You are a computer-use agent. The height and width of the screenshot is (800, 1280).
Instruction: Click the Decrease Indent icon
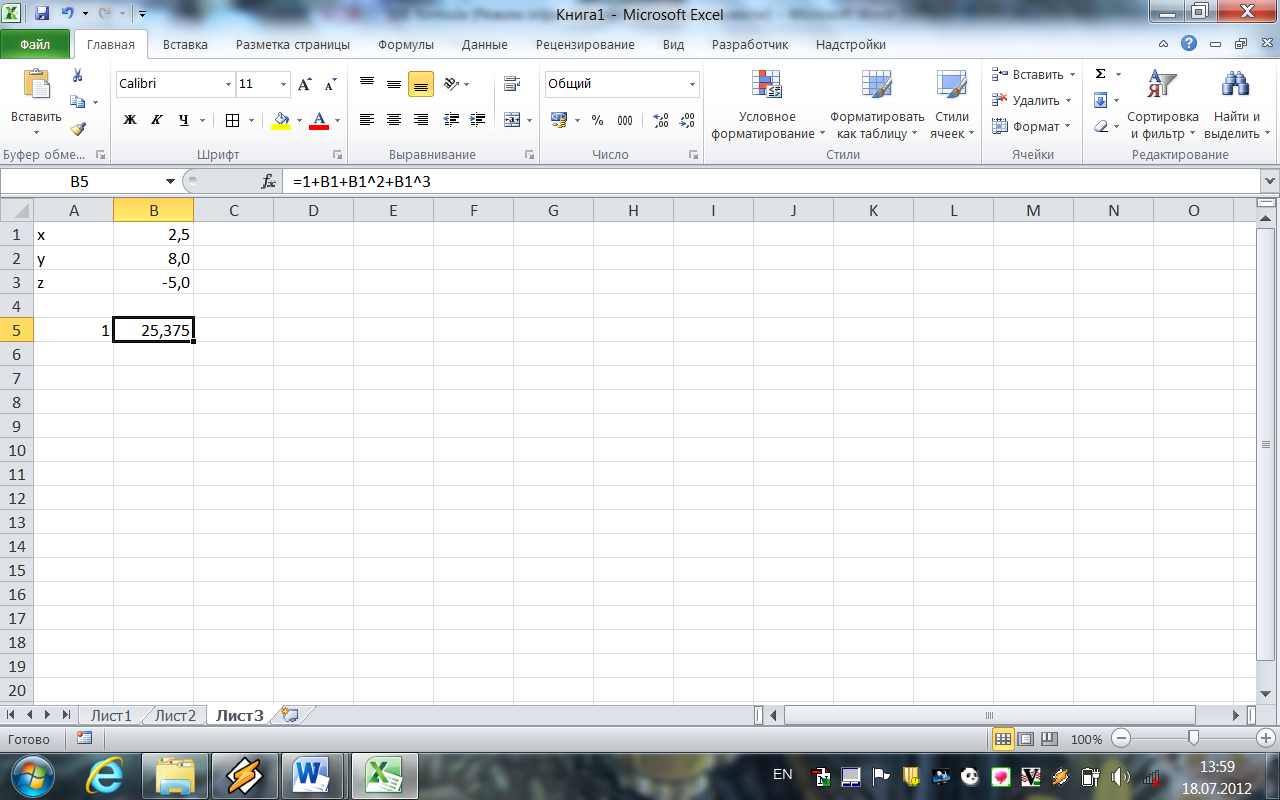click(x=451, y=120)
